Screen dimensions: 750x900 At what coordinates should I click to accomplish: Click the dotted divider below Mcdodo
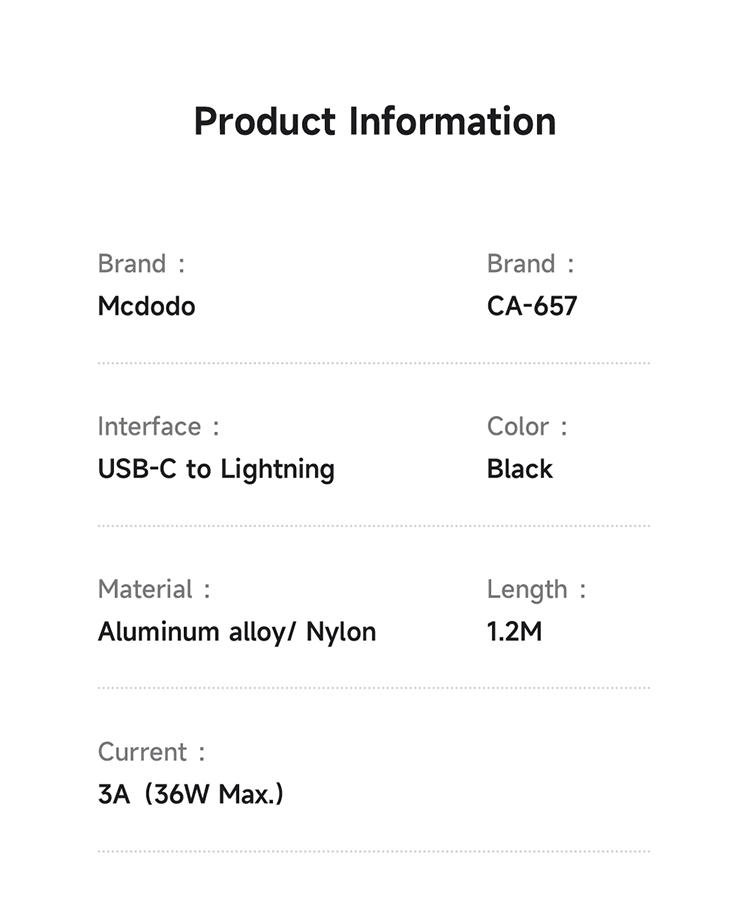coord(374,363)
